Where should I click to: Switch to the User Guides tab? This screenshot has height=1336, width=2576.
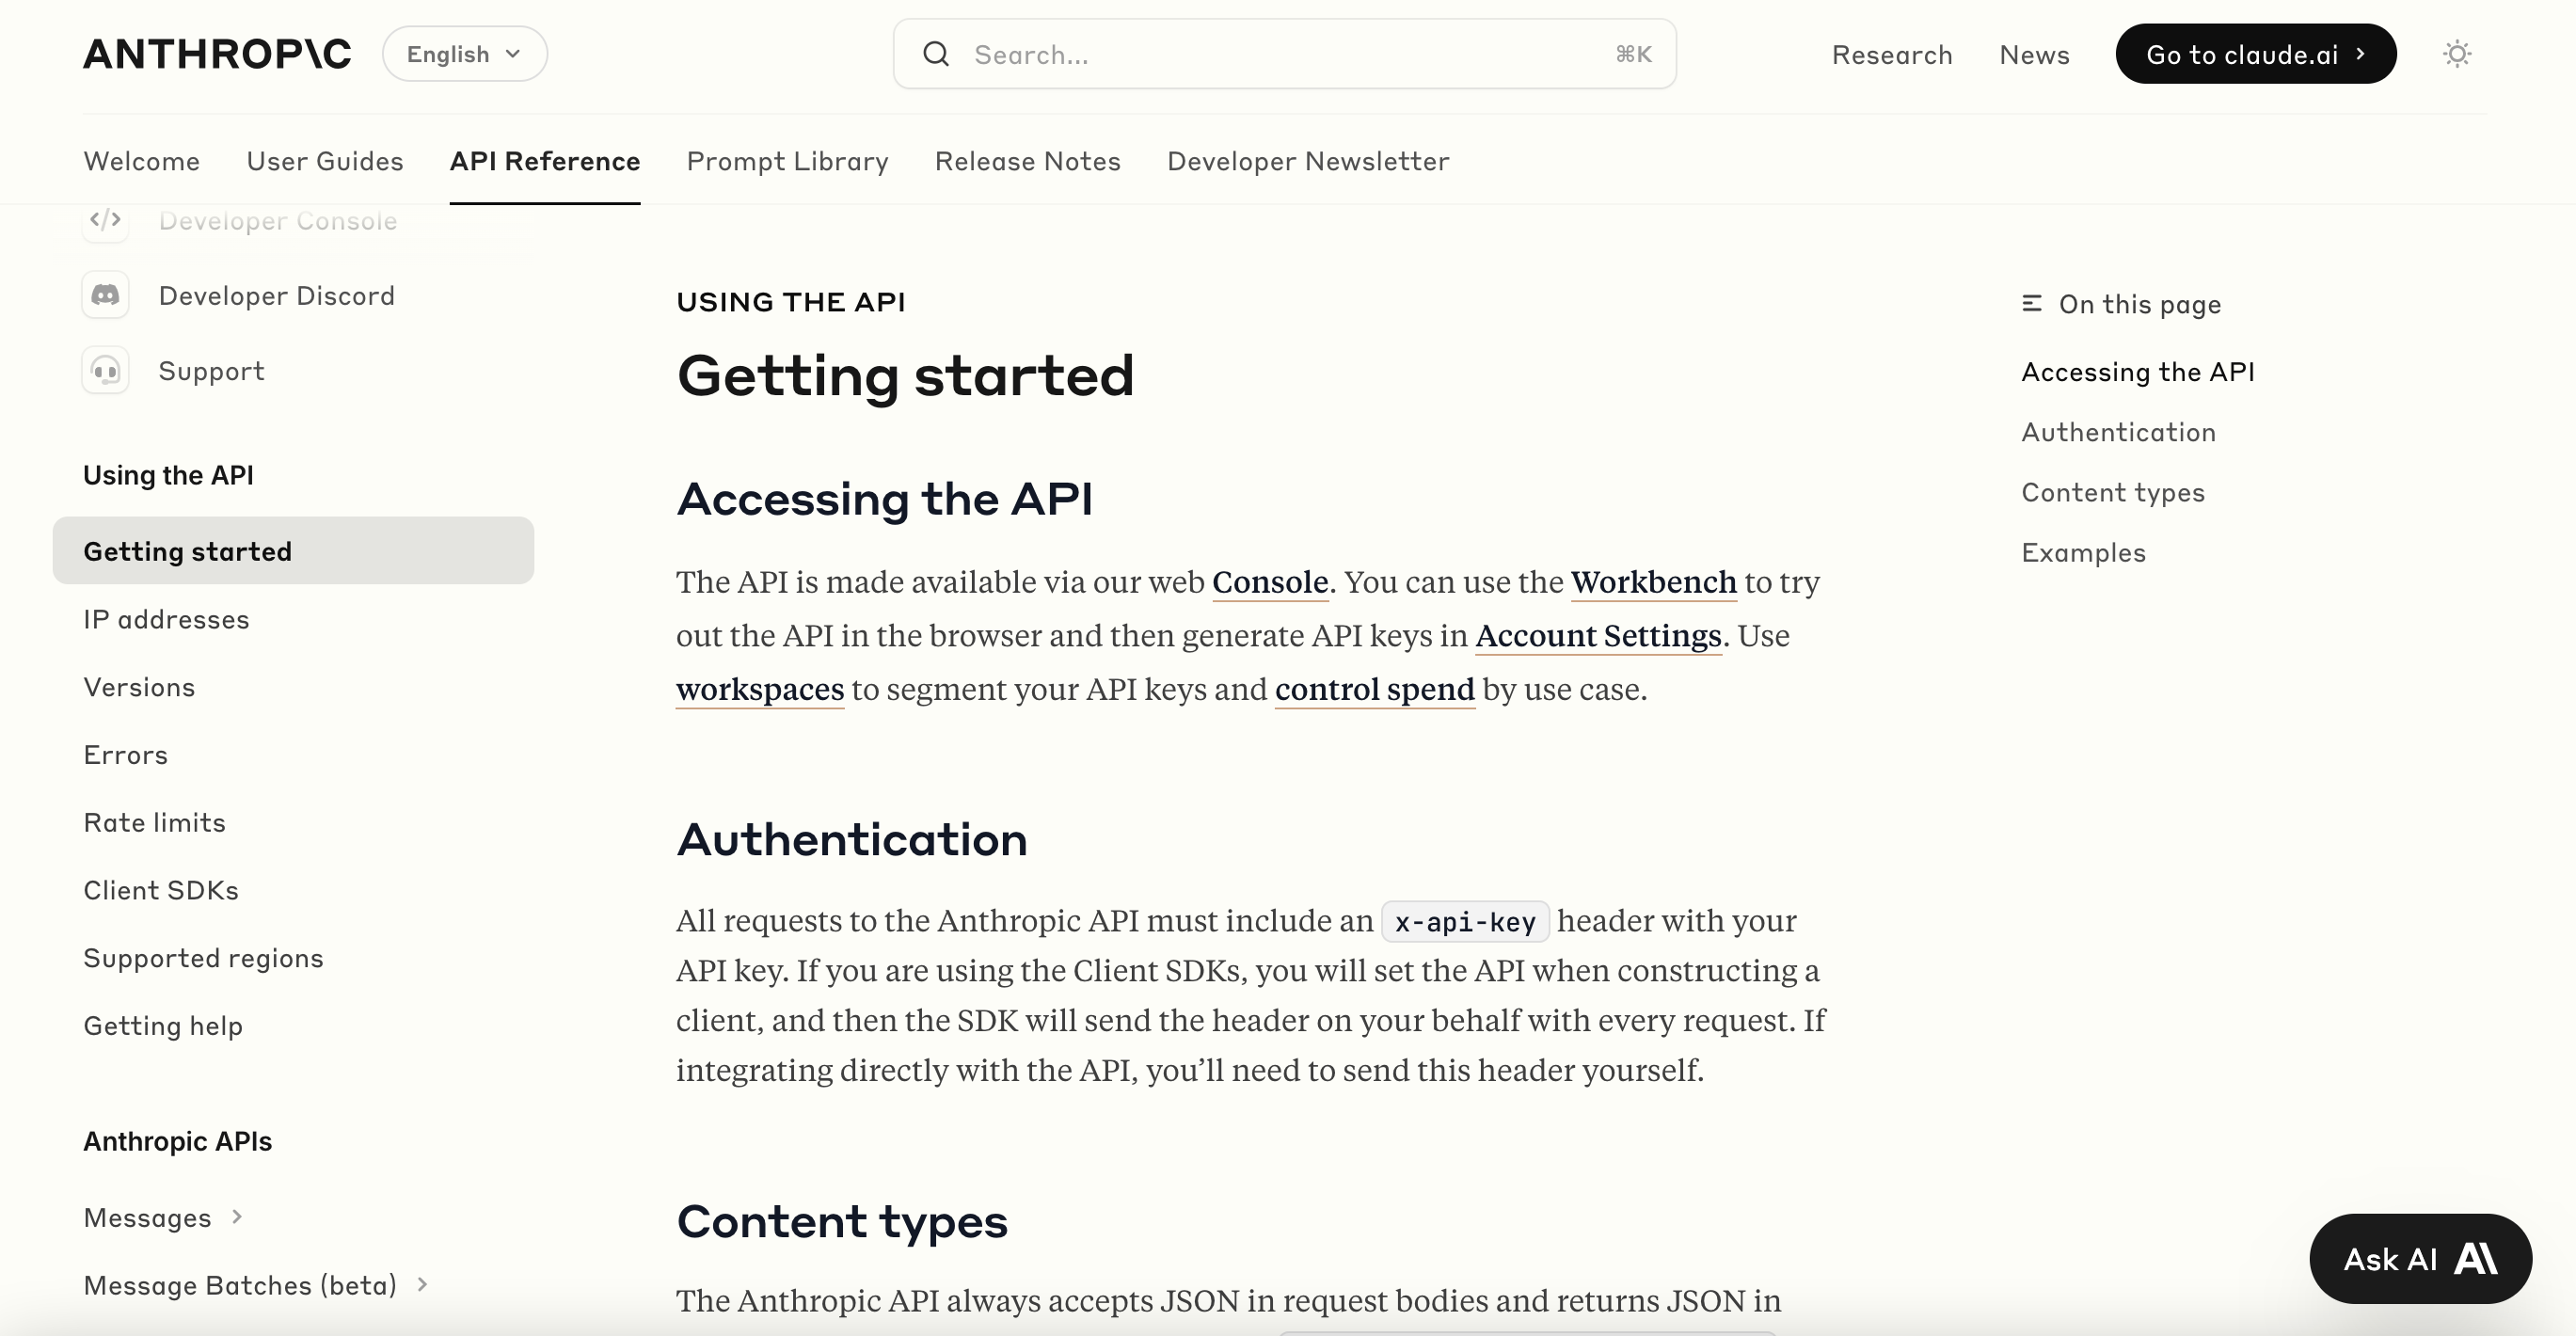click(325, 161)
